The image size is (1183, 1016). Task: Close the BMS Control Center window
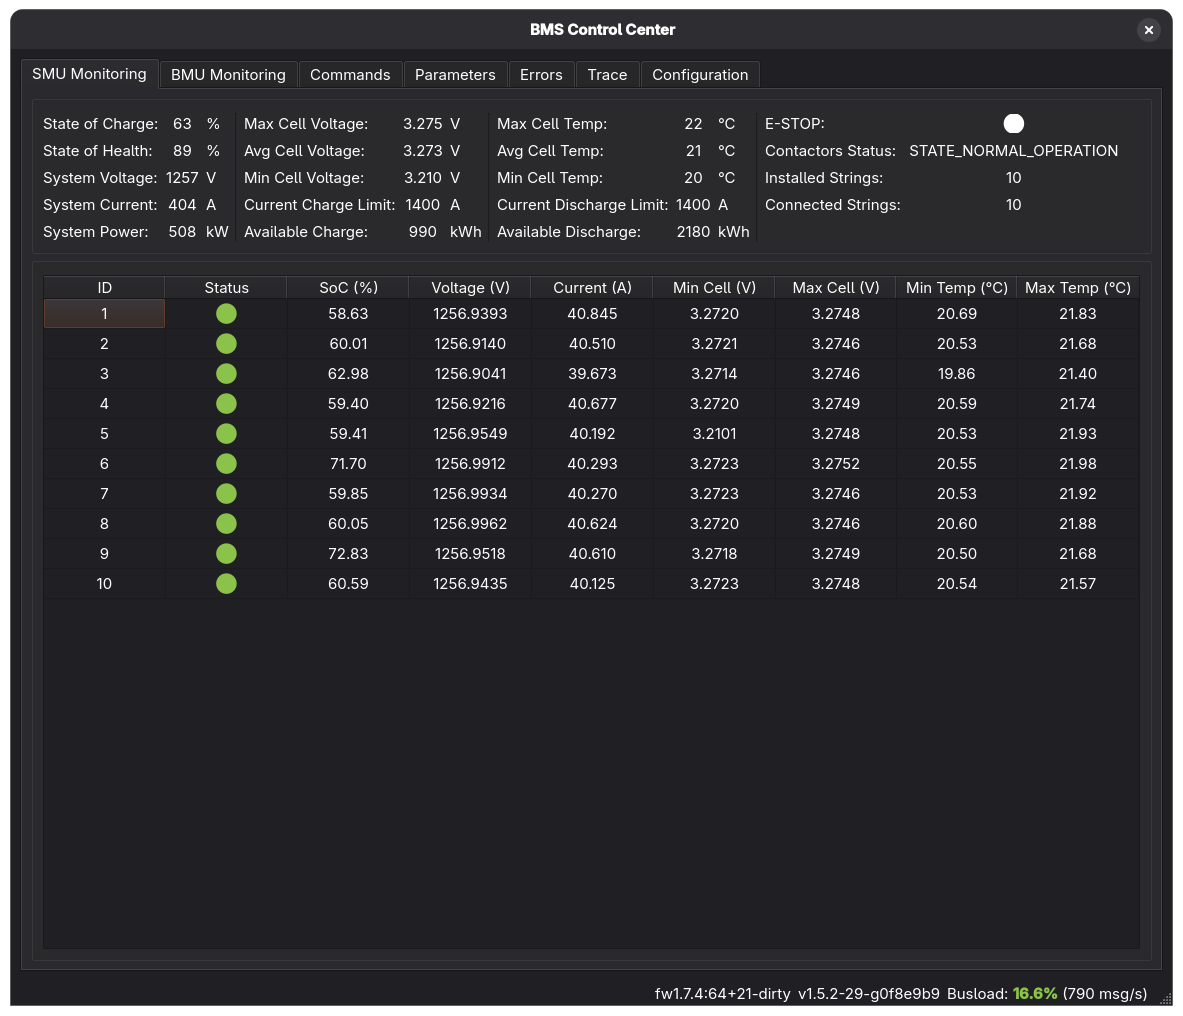point(1148,29)
